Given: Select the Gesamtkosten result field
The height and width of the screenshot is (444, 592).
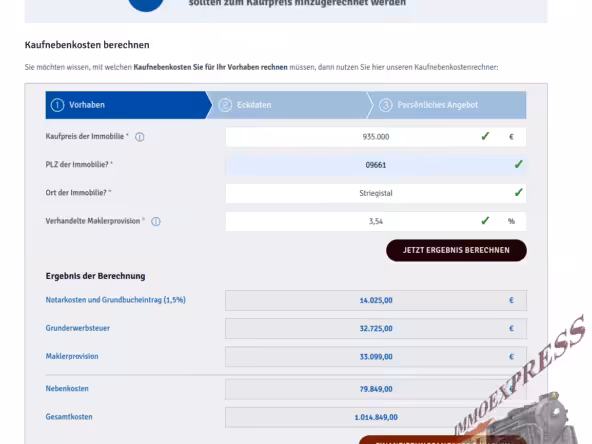Looking at the screenshot, I should tap(376, 417).
